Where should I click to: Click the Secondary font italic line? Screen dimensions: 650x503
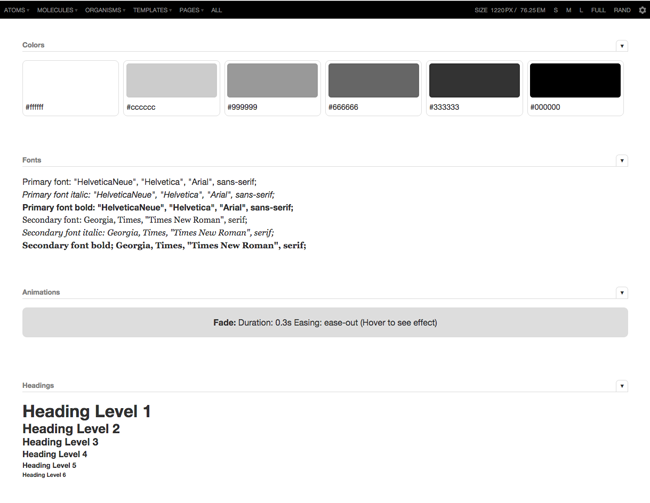point(148,232)
